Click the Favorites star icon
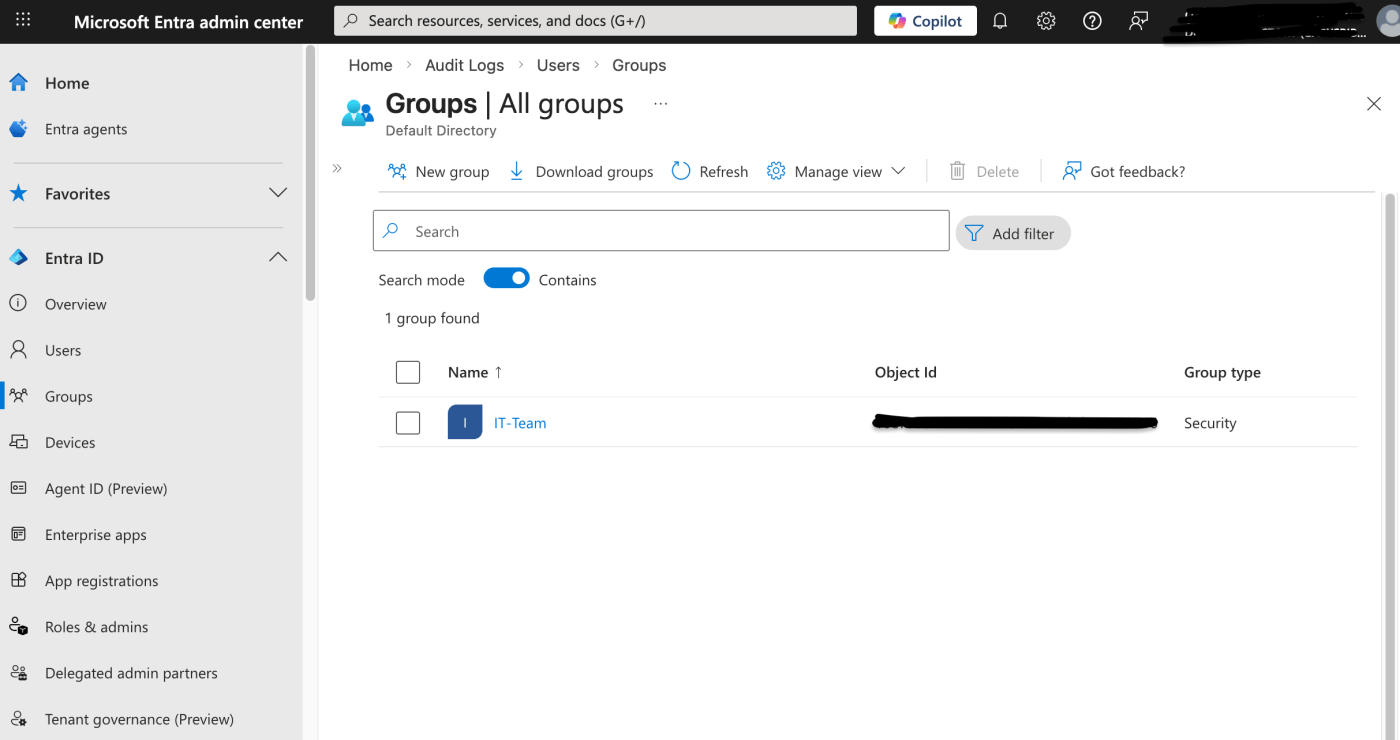1400x740 pixels. [18, 193]
